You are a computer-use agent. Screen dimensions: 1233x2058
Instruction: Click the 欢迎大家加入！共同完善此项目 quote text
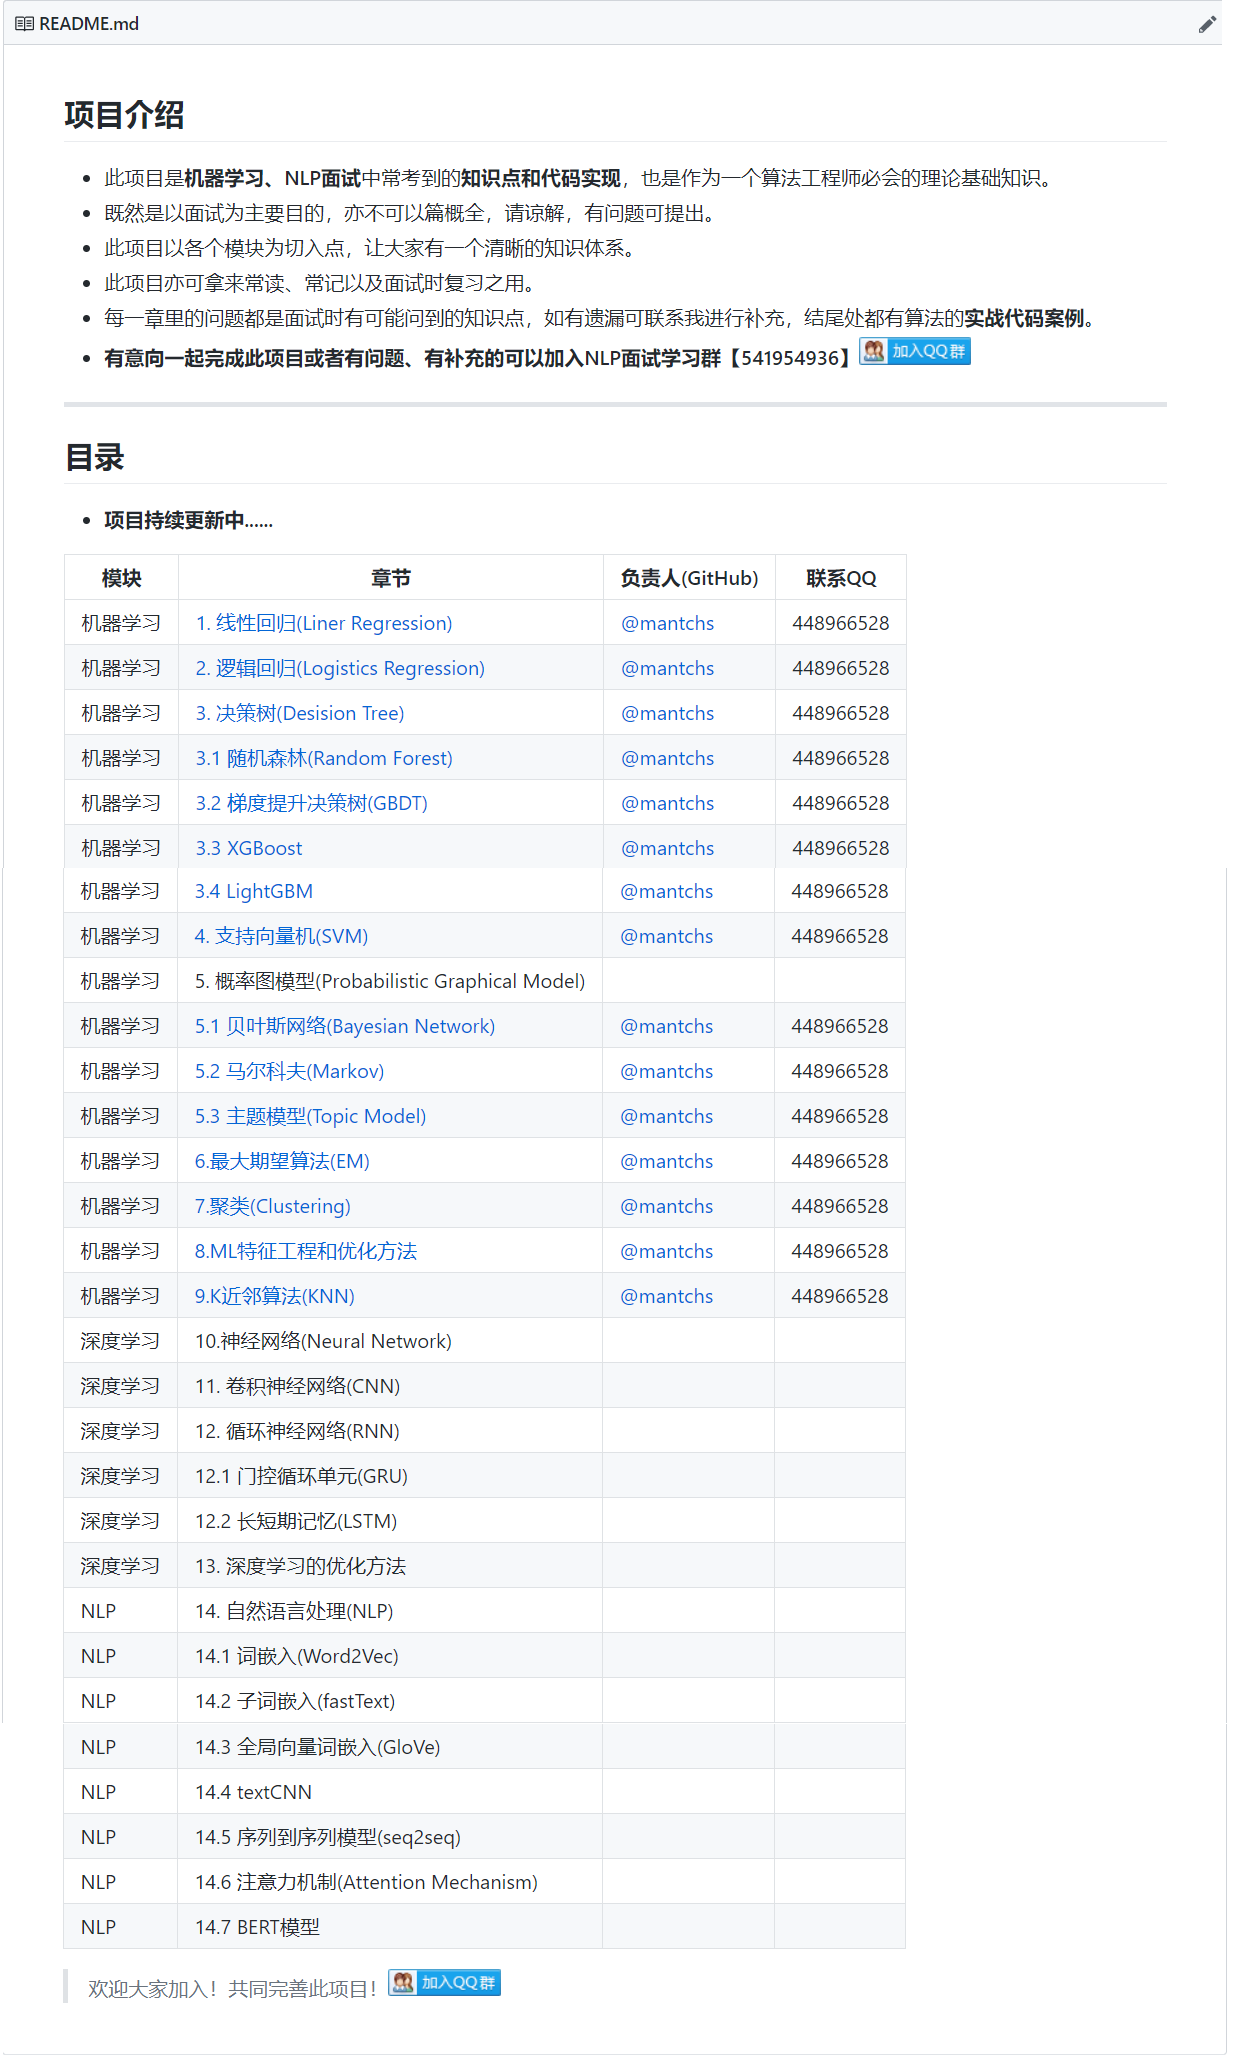(232, 1989)
